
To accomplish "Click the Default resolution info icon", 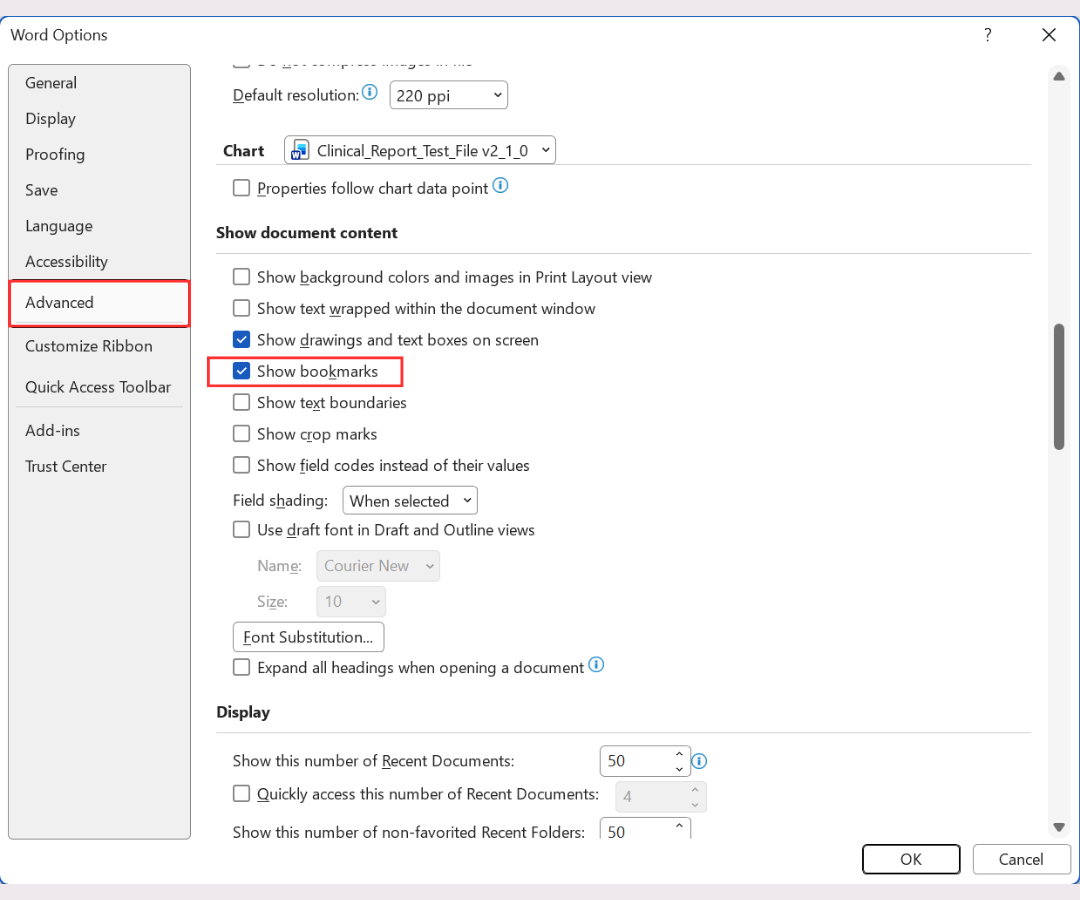I will (x=370, y=92).
